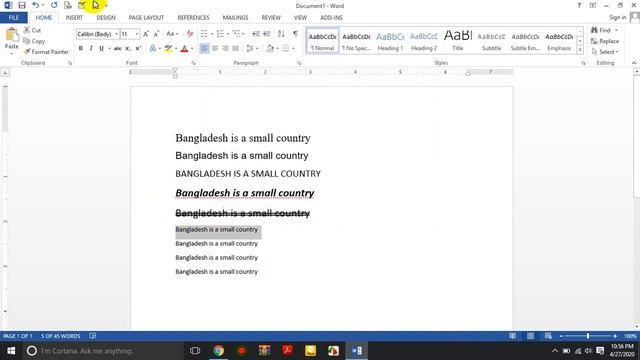Sort the selected text

click(281, 34)
